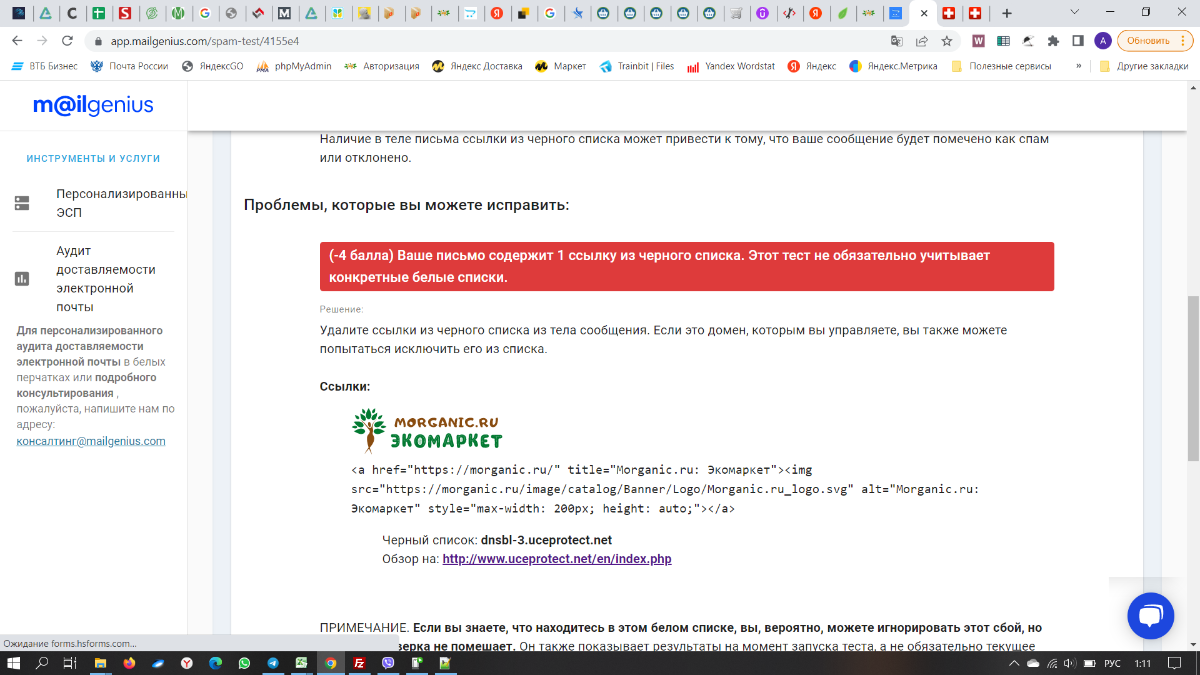
Task: Bookmark this page with star icon
Action: (x=946, y=41)
